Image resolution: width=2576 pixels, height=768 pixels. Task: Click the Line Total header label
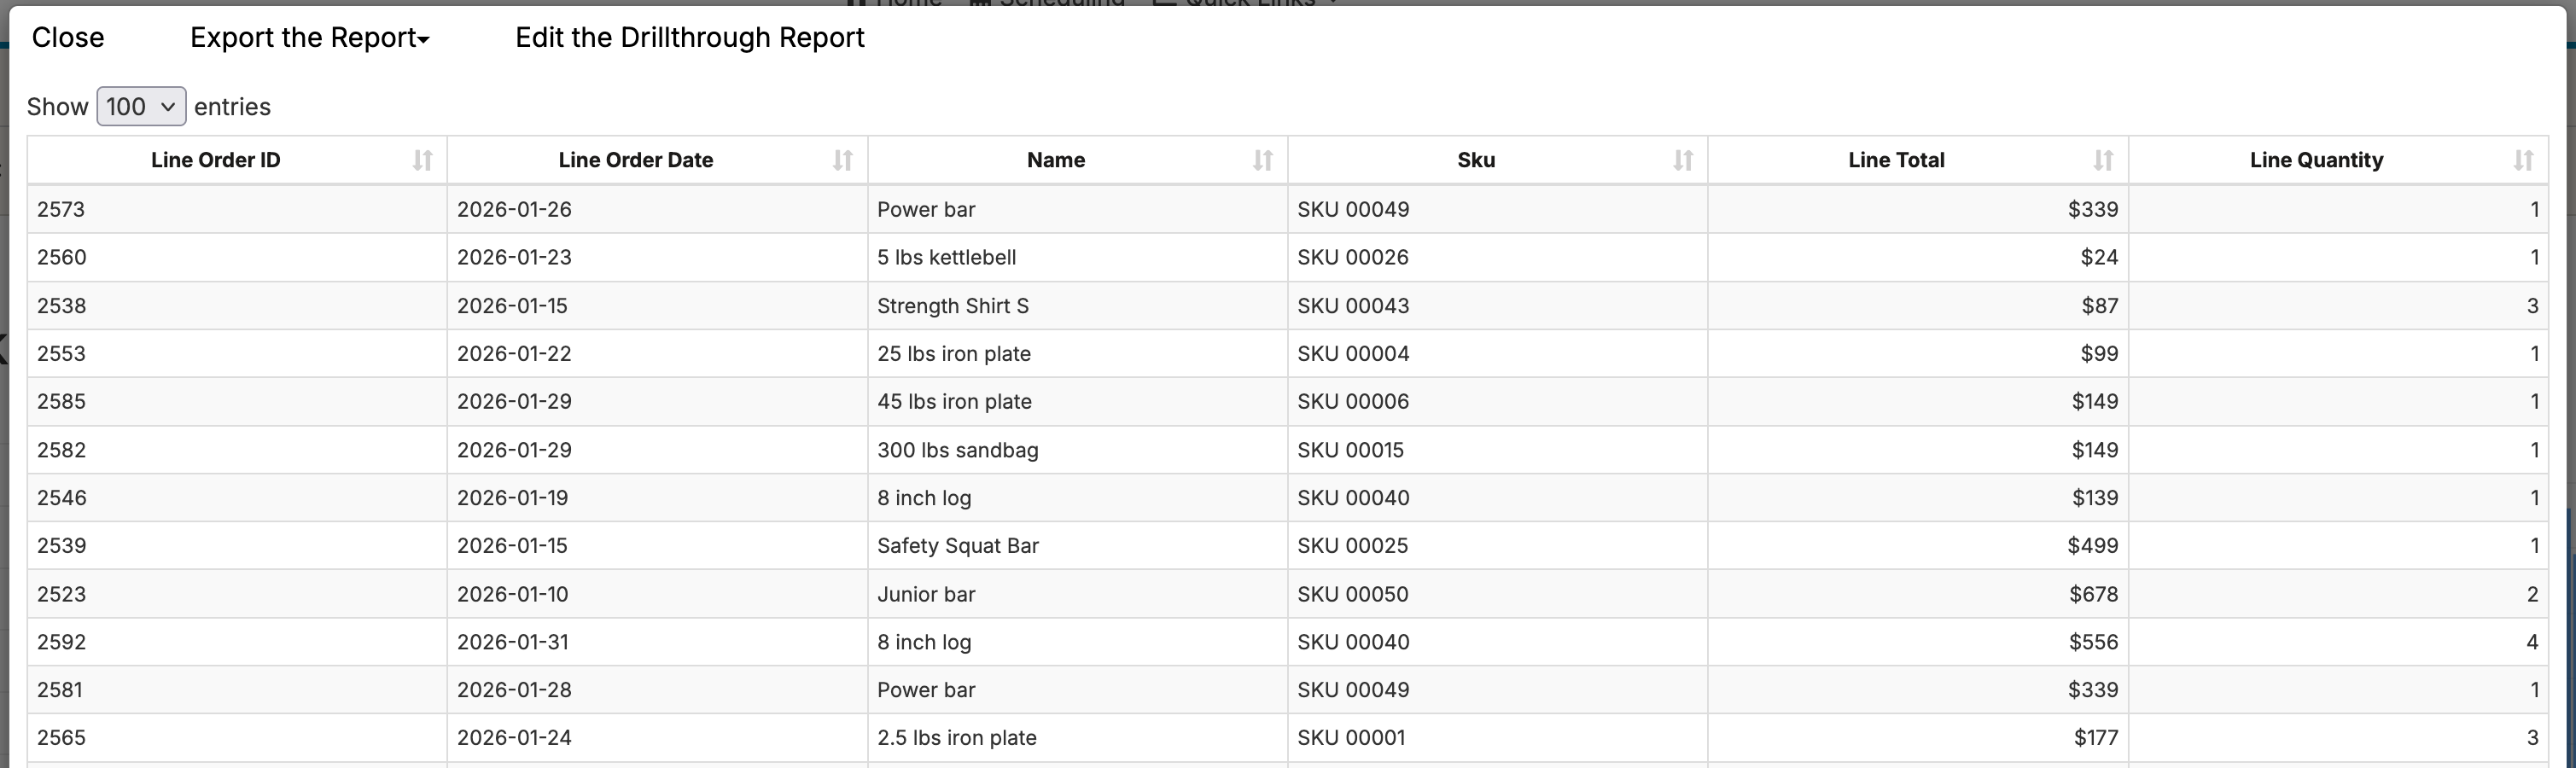(1895, 160)
